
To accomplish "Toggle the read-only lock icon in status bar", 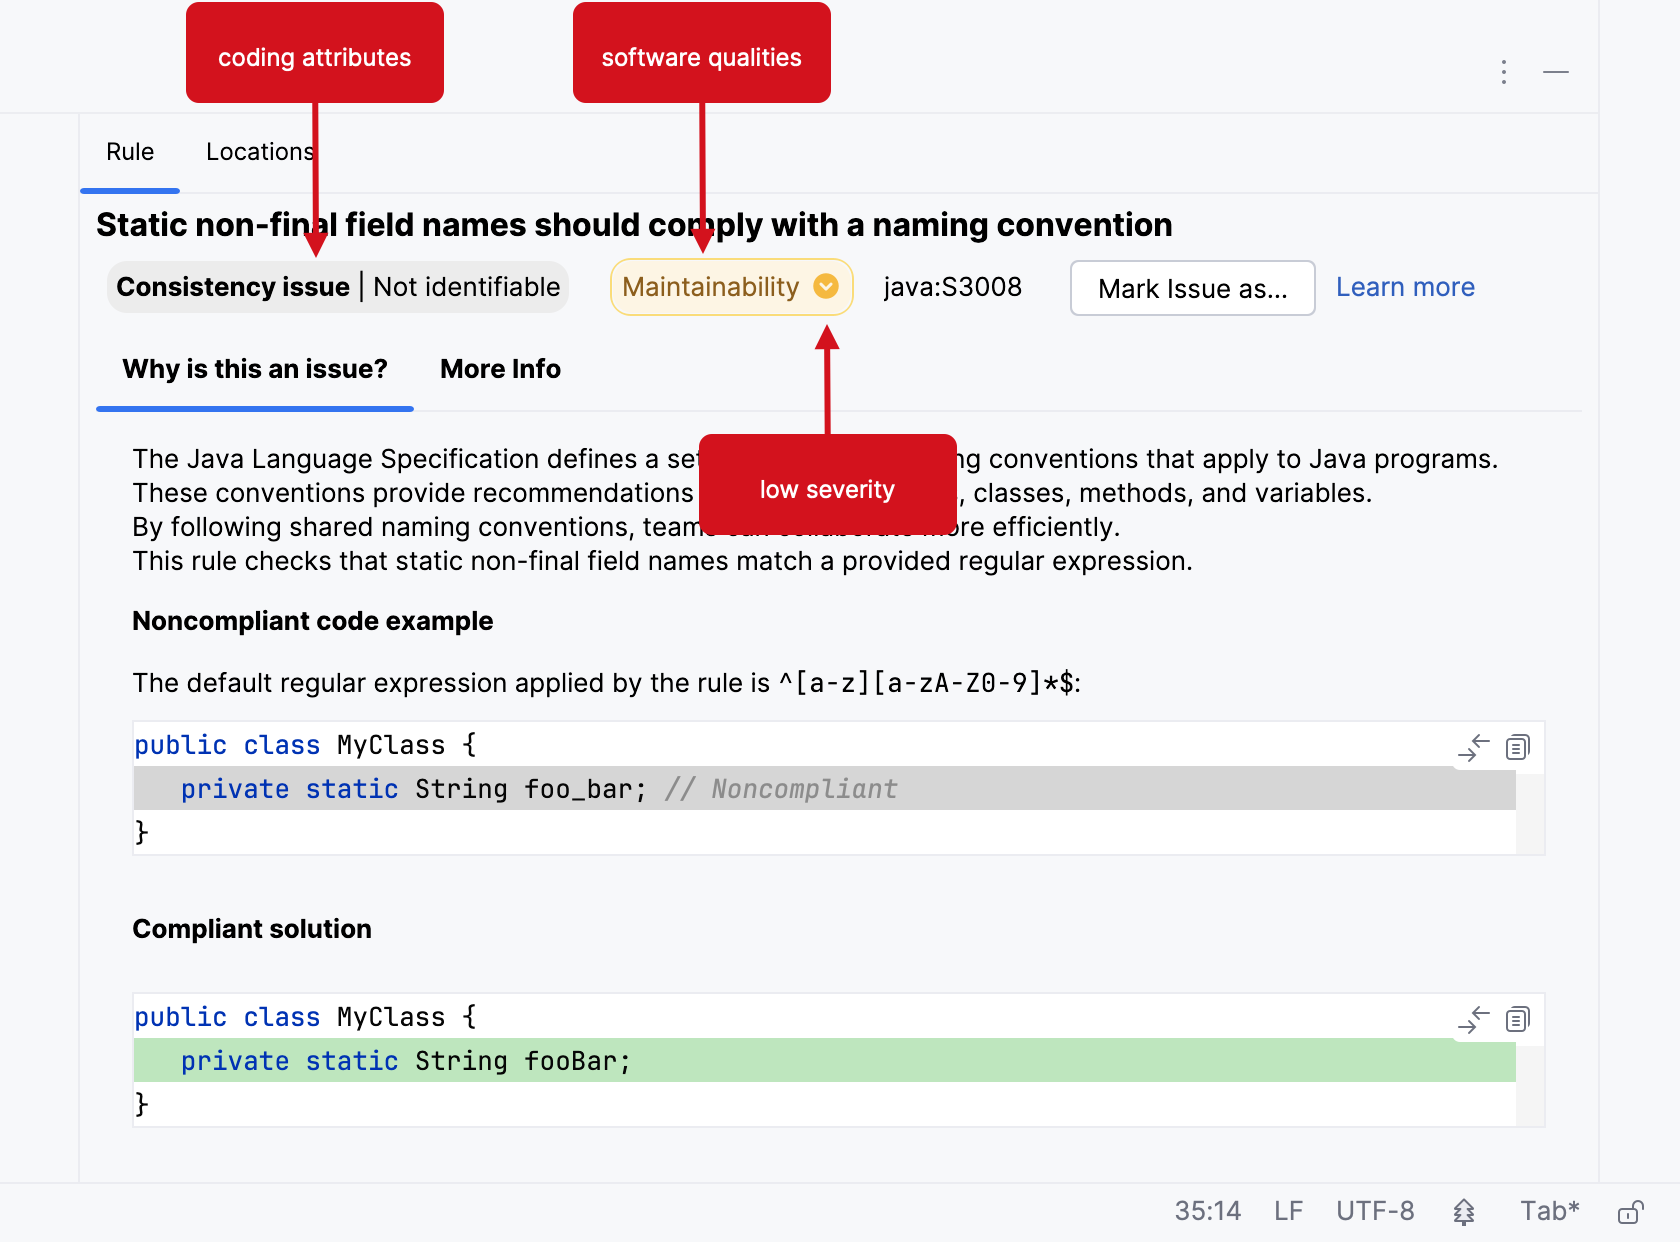I will 1630,1212.
